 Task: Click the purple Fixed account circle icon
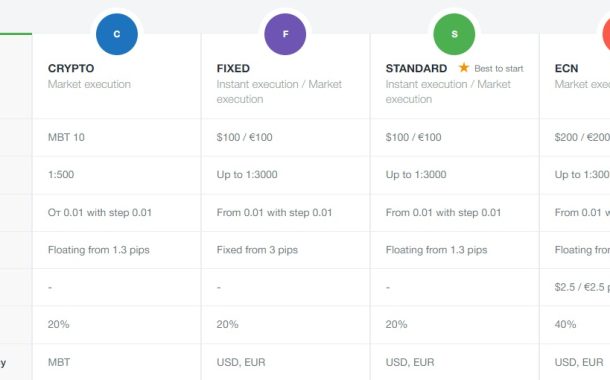285,34
